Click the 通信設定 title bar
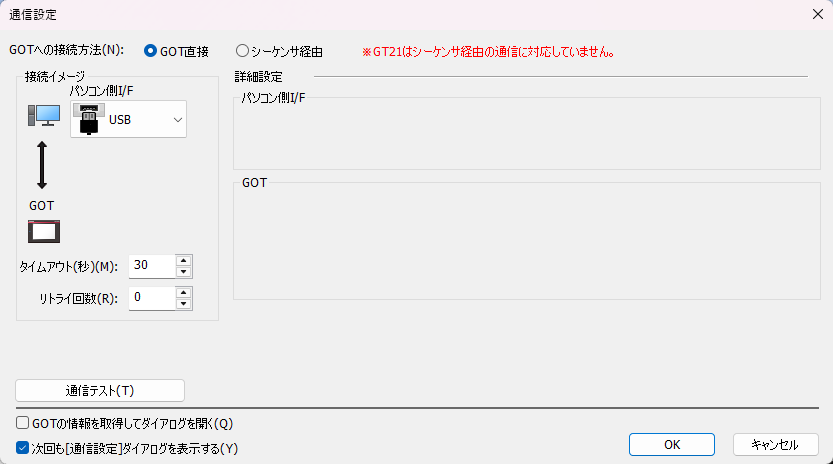 tap(400, 15)
